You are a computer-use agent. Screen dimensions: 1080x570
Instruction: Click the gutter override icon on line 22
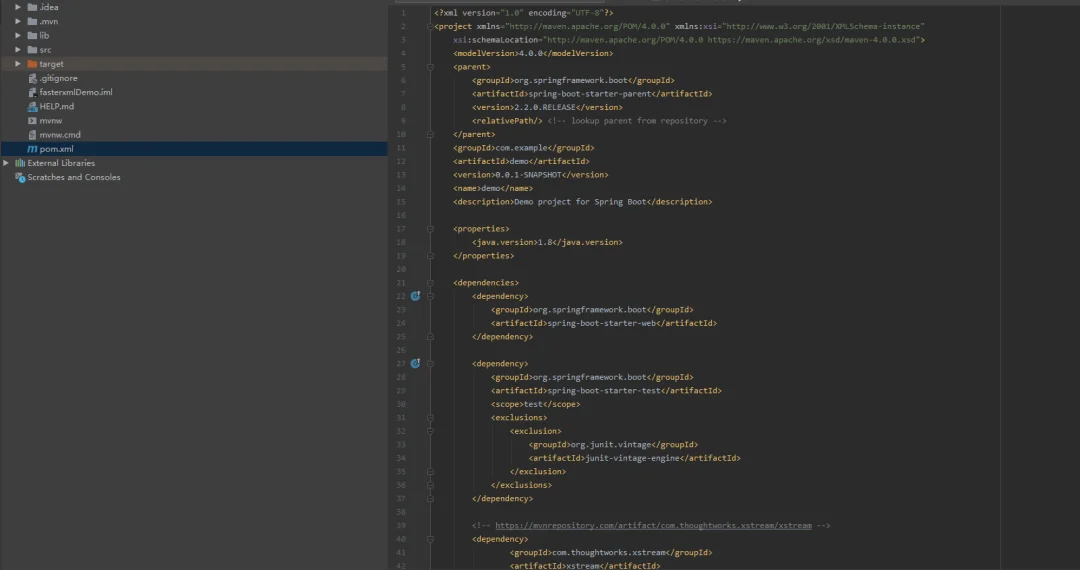pos(415,296)
